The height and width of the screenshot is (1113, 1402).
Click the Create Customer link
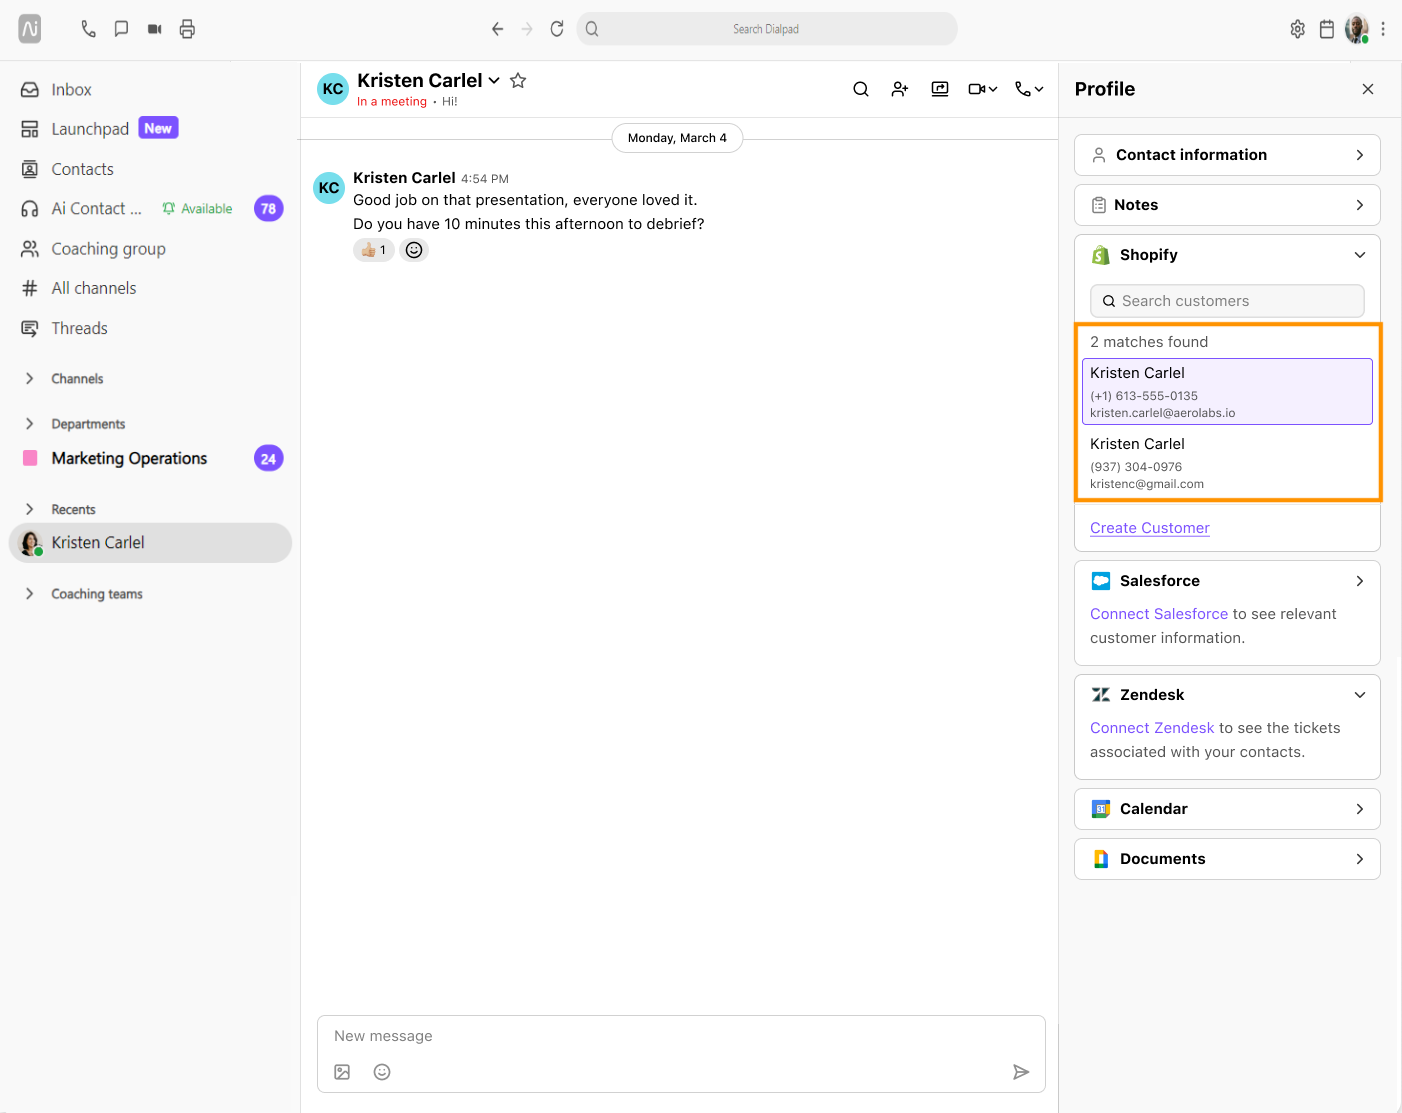tap(1150, 528)
